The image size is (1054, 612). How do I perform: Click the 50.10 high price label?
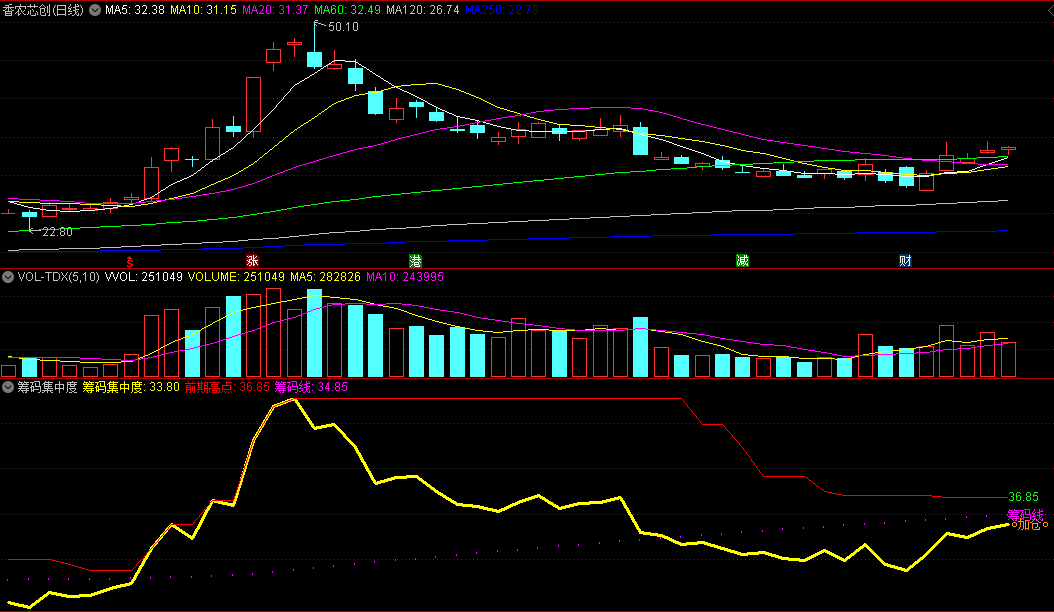click(343, 27)
